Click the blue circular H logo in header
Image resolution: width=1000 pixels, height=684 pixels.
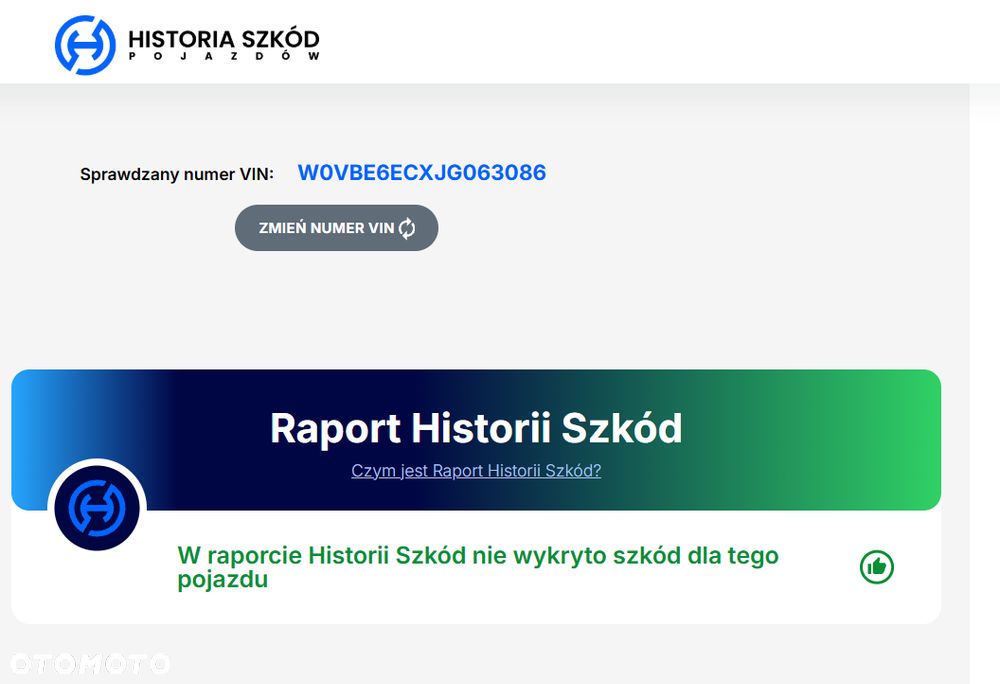pos(85,45)
